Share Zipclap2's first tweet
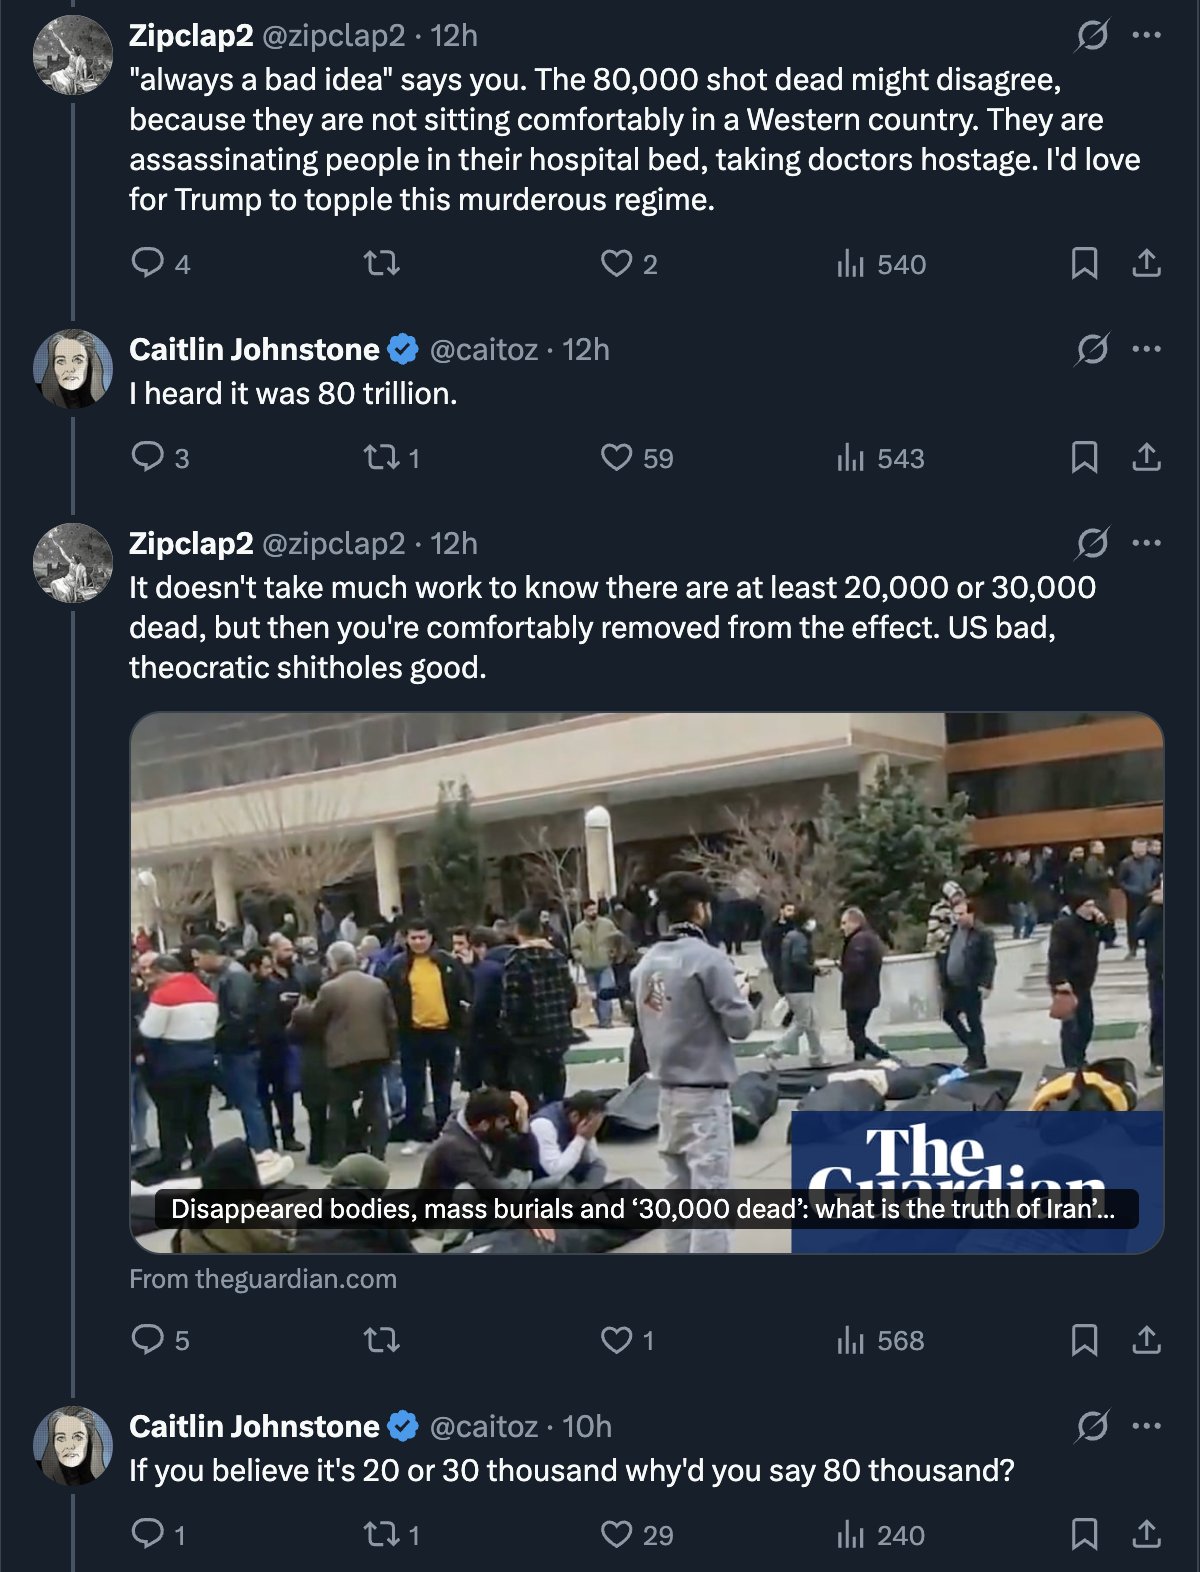 click(x=1146, y=263)
